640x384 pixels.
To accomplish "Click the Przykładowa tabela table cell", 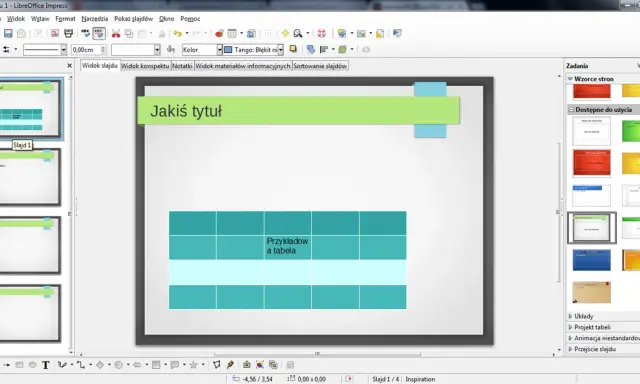I will tap(287, 246).
